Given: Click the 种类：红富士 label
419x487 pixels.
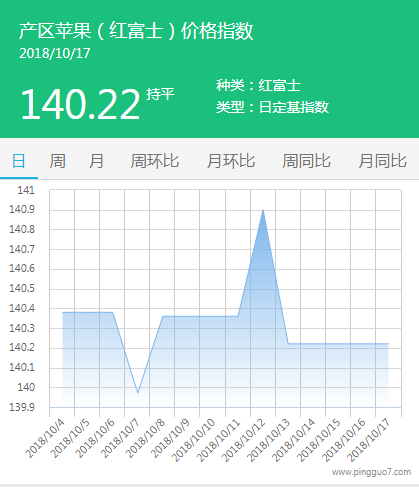Looking at the screenshot, I should coord(258,85).
